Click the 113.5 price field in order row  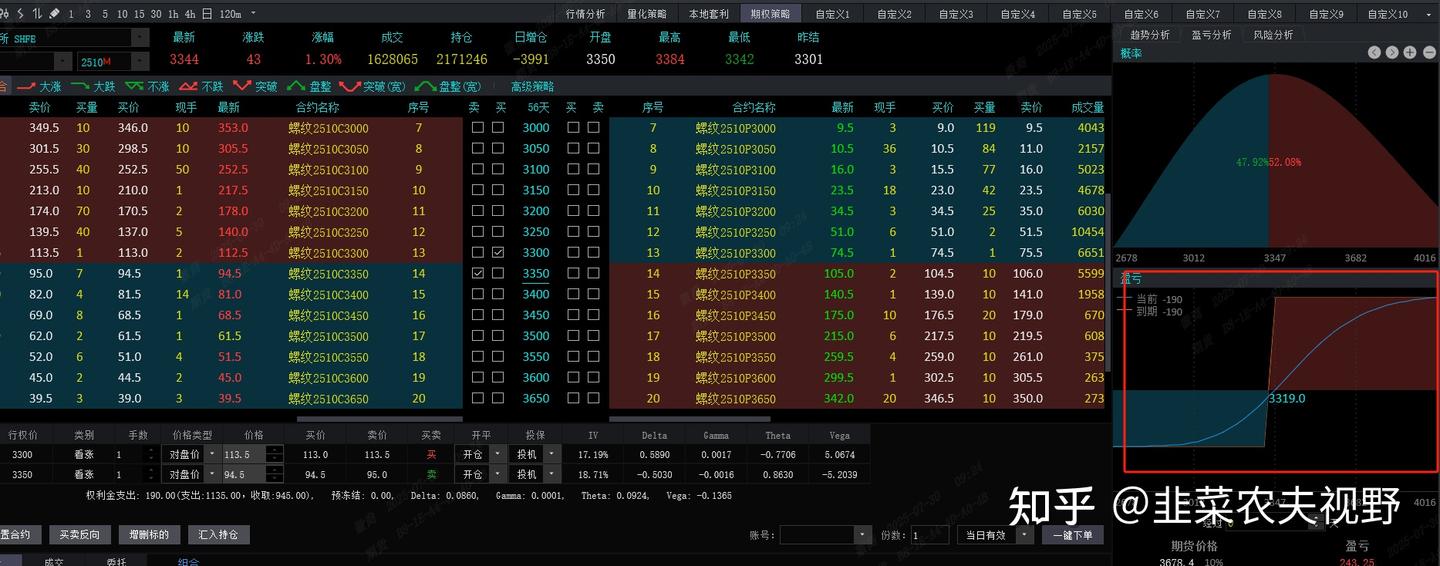(243, 454)
